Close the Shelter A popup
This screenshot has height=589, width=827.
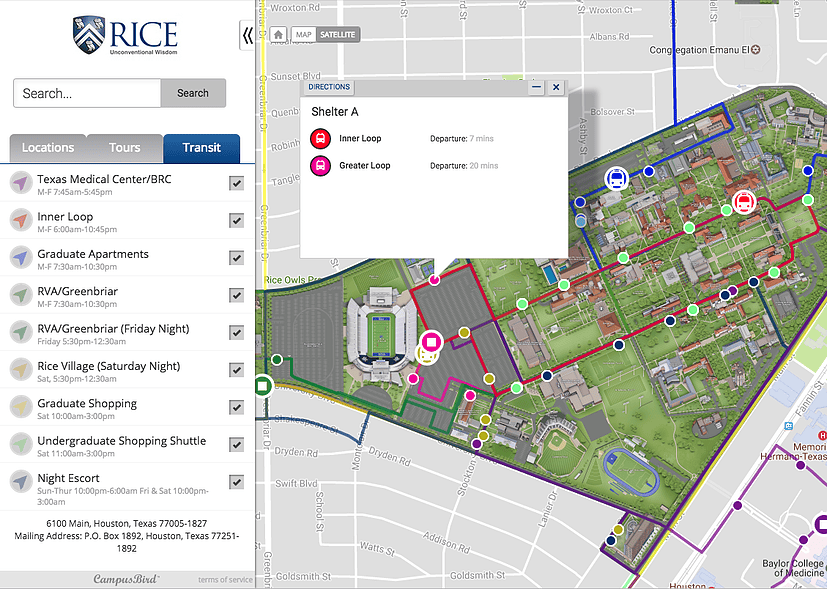pyautogui.click(x=556, y=87)
